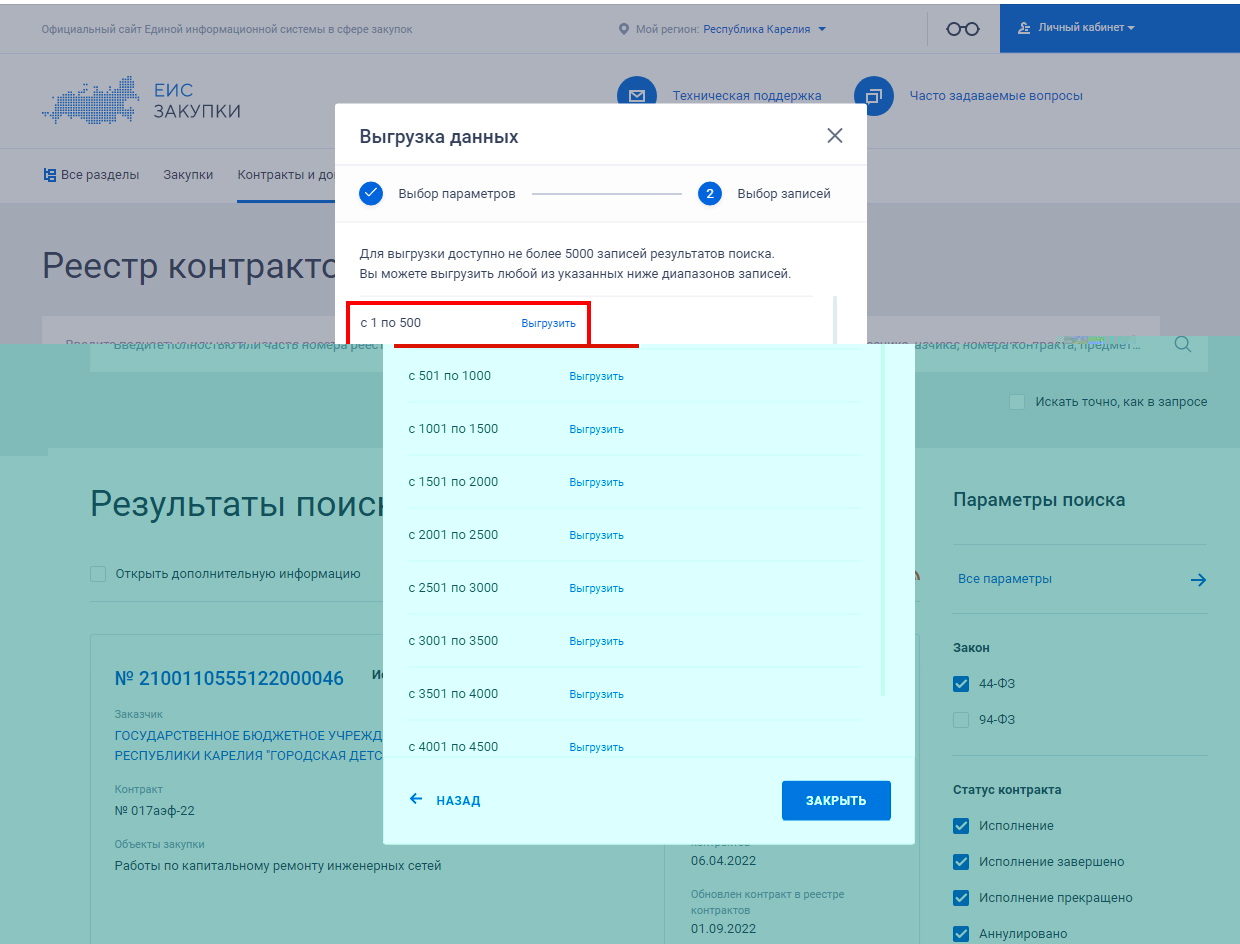Uncheck the Исполнение завершено checkbox
The image size is (1240, 944).
[x=962, y=862]
